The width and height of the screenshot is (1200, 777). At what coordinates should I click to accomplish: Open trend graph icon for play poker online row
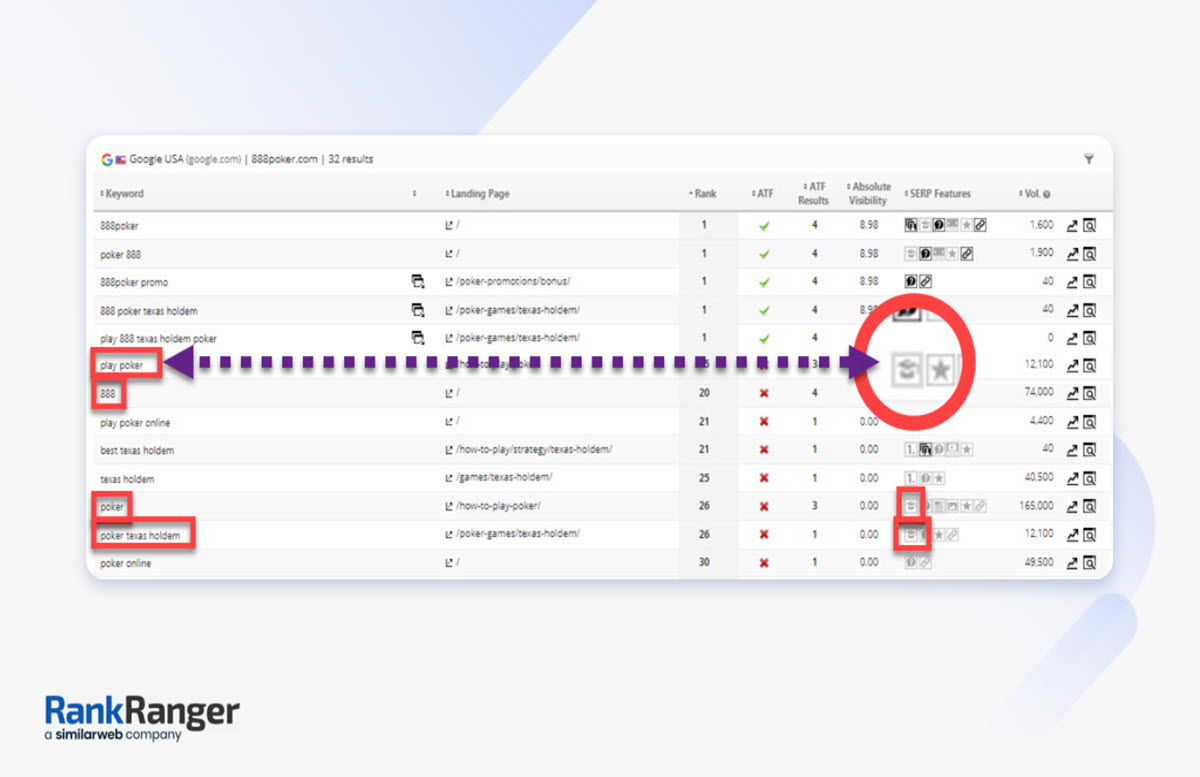pos(1072,422)
